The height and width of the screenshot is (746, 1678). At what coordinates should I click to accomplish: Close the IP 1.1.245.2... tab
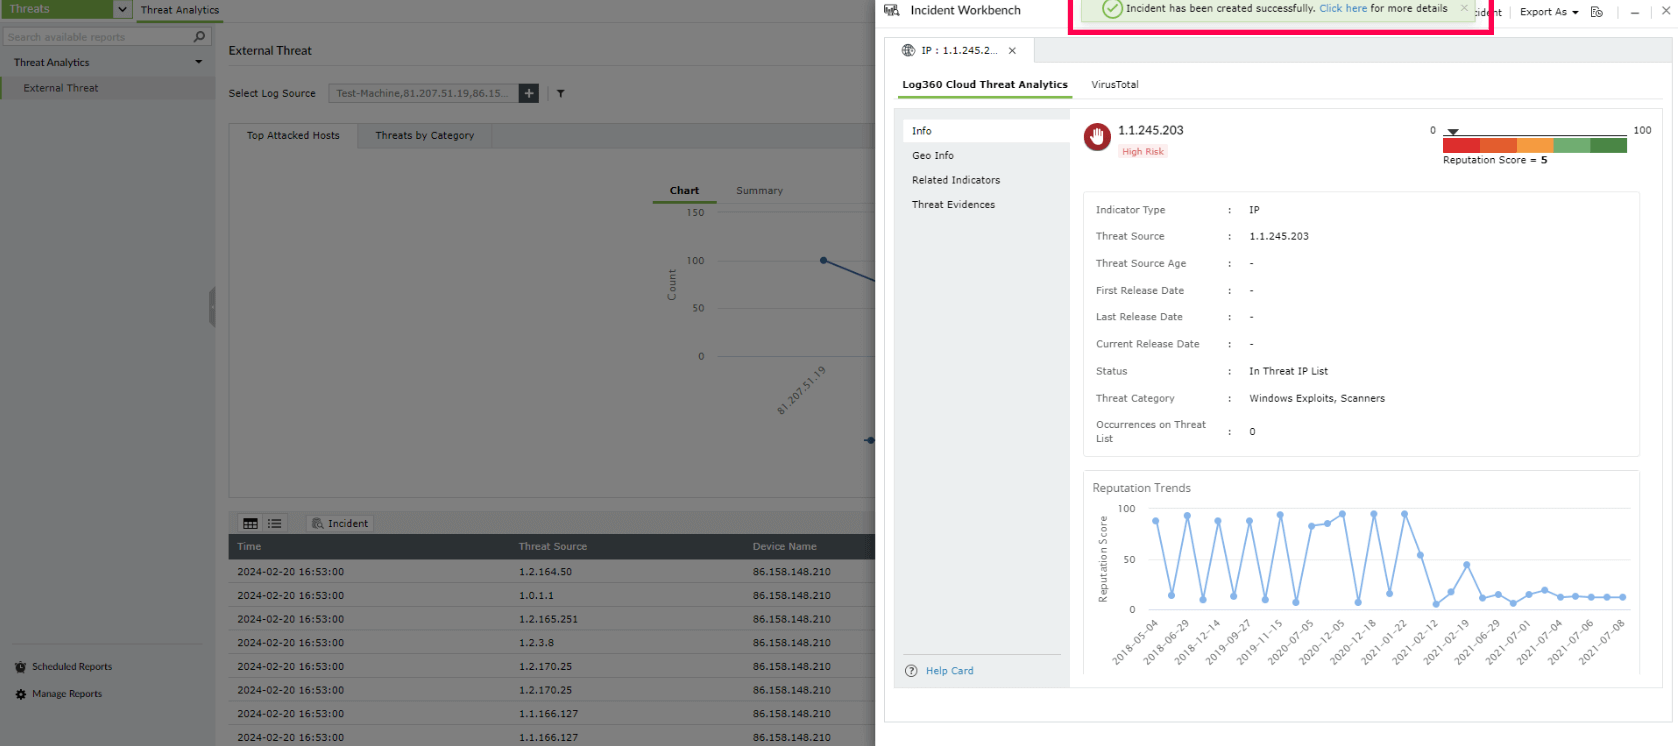click(x=1012, y=51)
